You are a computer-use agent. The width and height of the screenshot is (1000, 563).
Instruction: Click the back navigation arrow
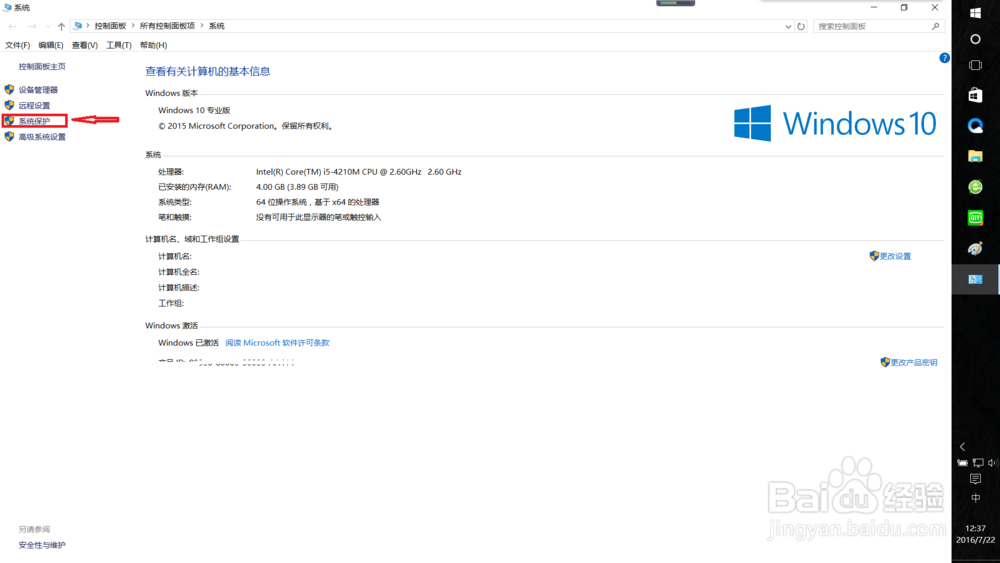pos(12,26)
